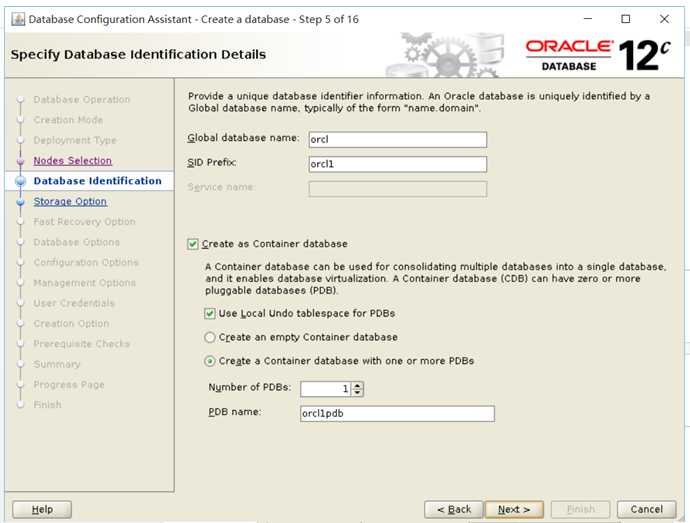The width and height of the screenshot is (690, 523).
Task: Click the Number of PDBs label
Action: (x=250, y=387)
